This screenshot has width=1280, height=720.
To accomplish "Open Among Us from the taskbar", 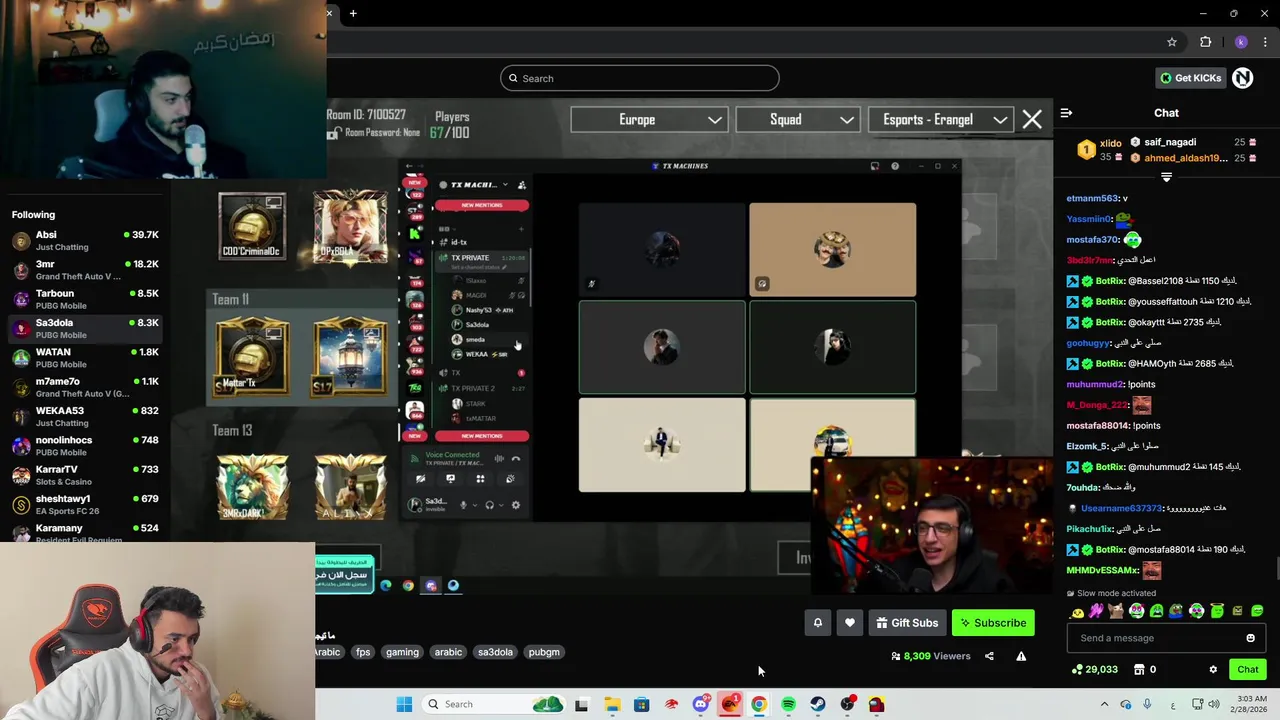I will click(877, 704).
